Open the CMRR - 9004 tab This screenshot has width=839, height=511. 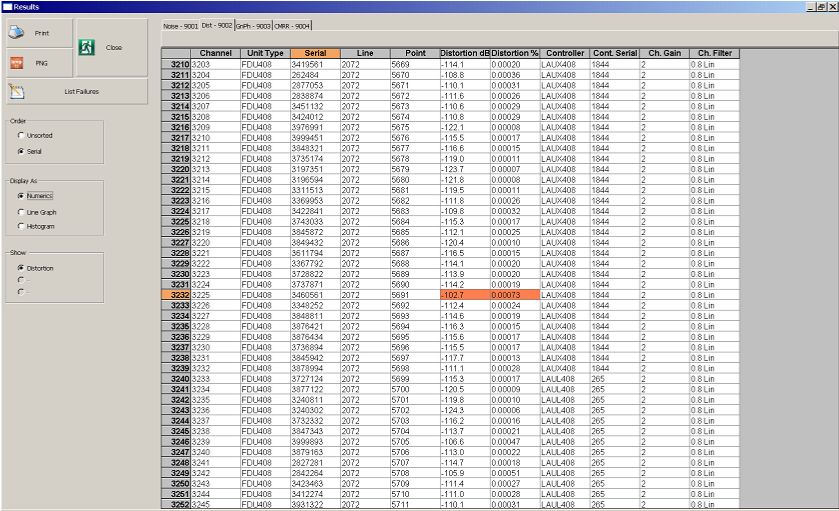point(292,26)
